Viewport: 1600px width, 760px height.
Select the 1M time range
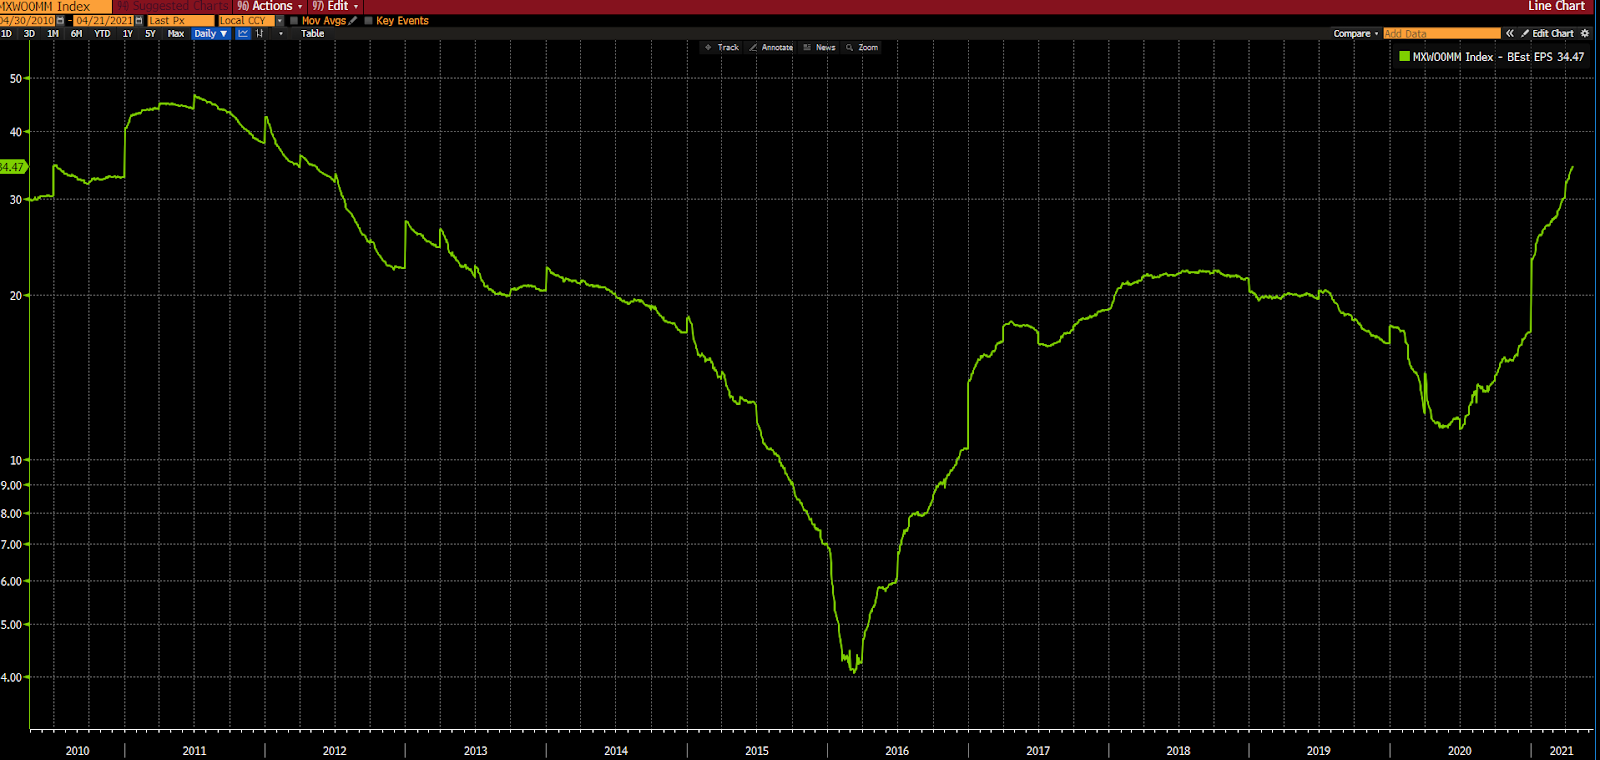point(53,33)
